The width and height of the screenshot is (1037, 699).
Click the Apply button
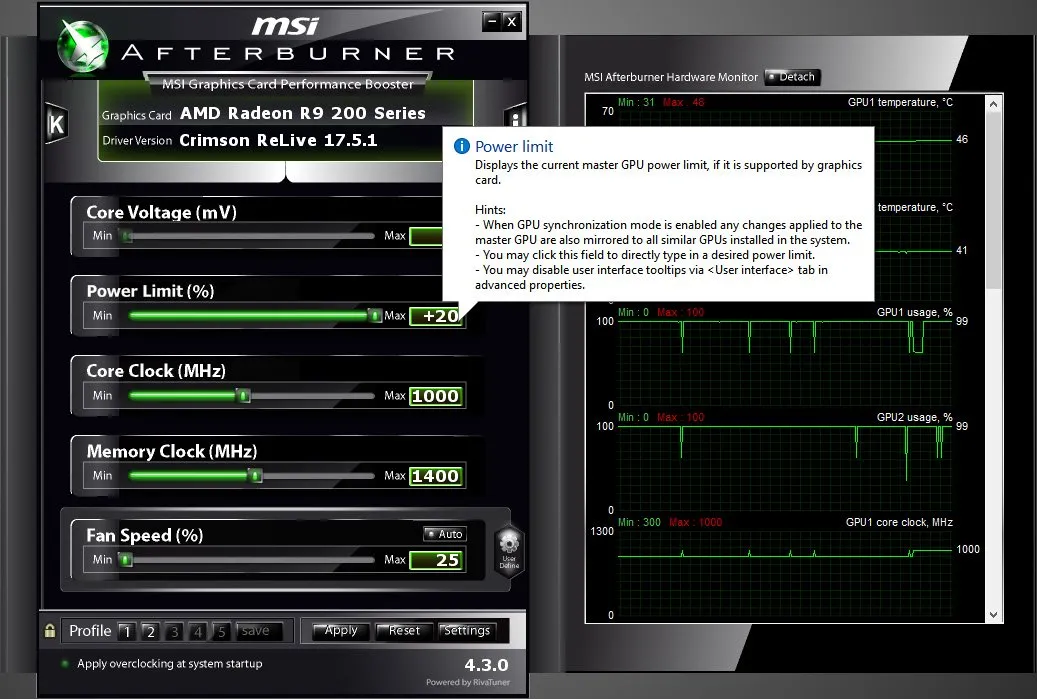coord(340,631)
